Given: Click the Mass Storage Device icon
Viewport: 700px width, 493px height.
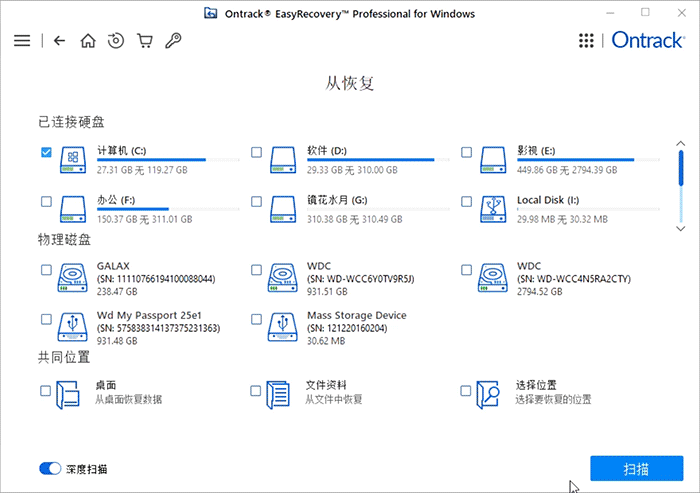Looking at the screenshot, I should tap(283, 327).
